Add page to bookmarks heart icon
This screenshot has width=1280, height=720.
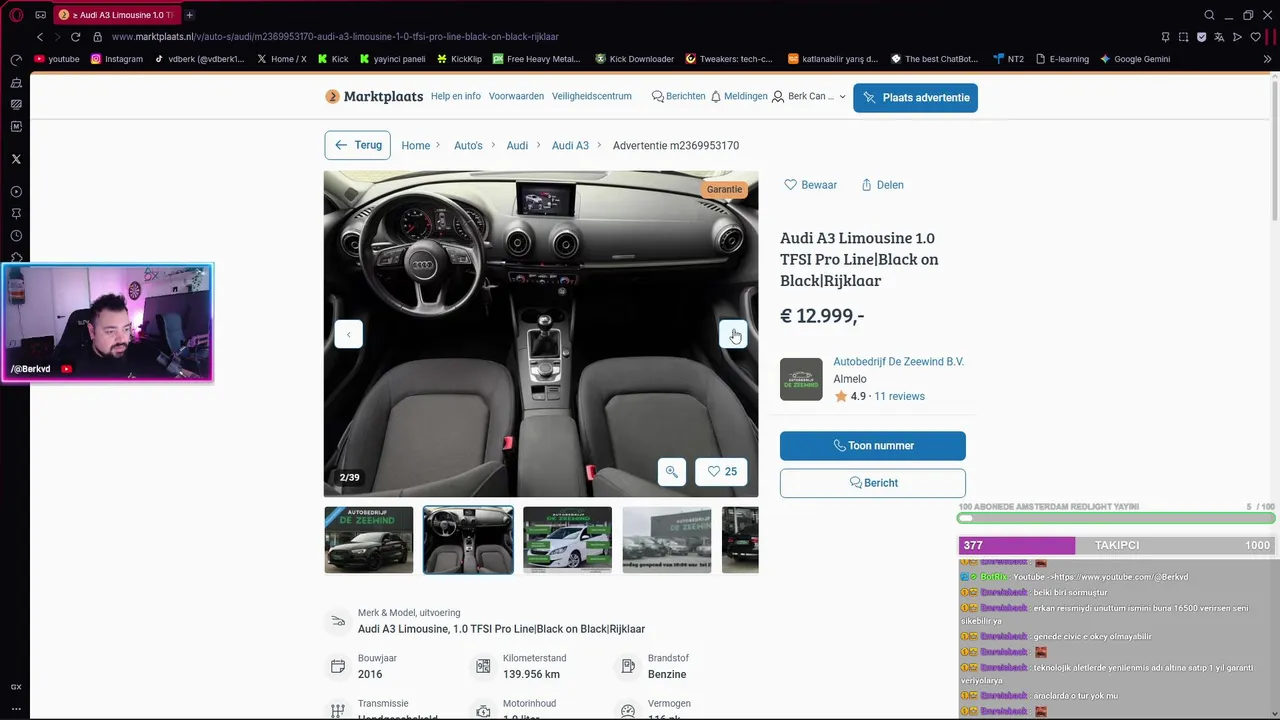pos(1256,37)
